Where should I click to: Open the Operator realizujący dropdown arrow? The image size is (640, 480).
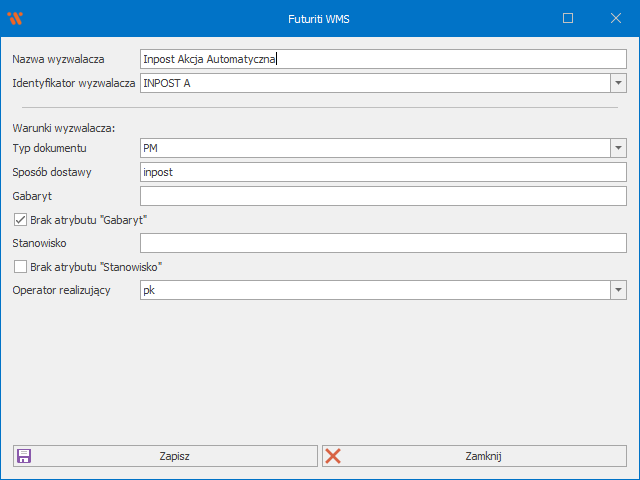[618, 290]
